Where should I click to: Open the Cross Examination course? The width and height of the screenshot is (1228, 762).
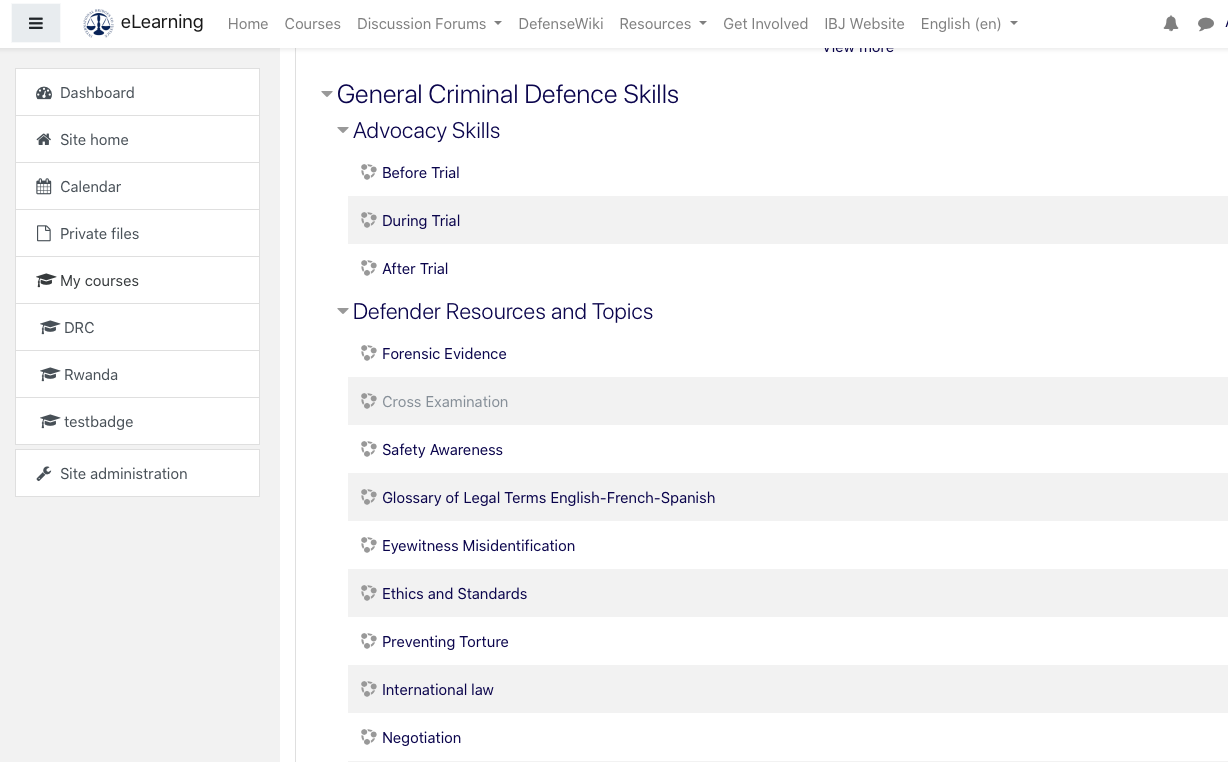[x=445, y=402]
